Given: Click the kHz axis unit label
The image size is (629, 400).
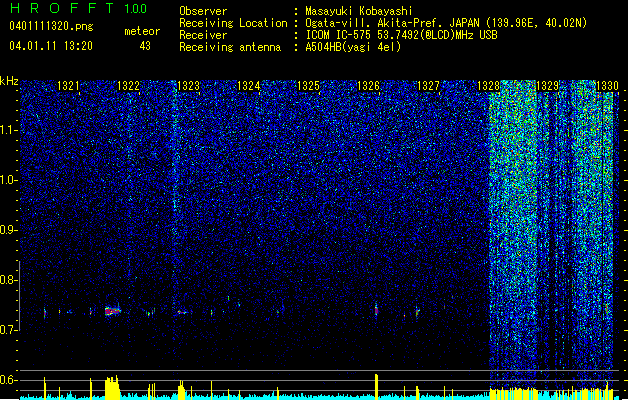Looking at the screenshot, I should [9, 81].
